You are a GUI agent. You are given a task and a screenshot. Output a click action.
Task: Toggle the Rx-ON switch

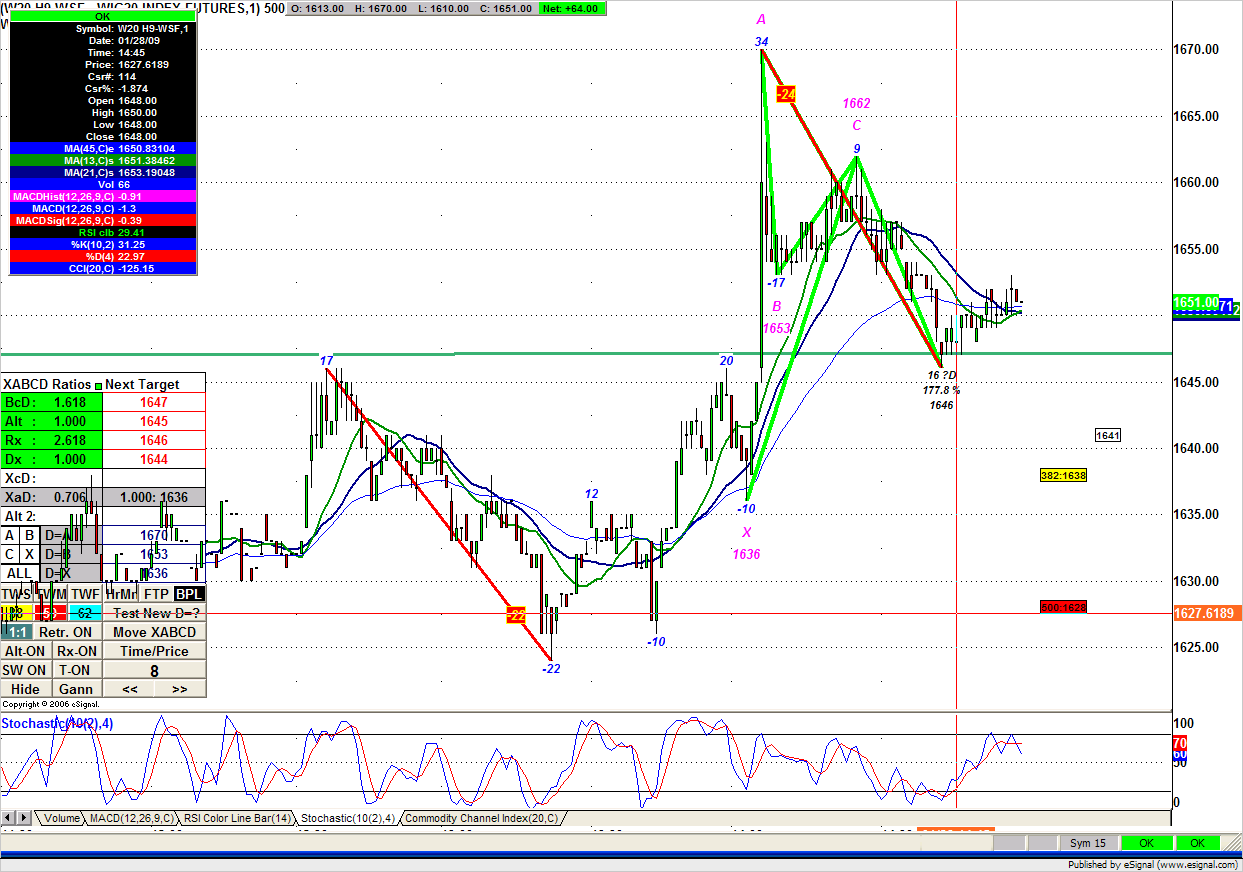pyautogui.click(x=76, y=651)
